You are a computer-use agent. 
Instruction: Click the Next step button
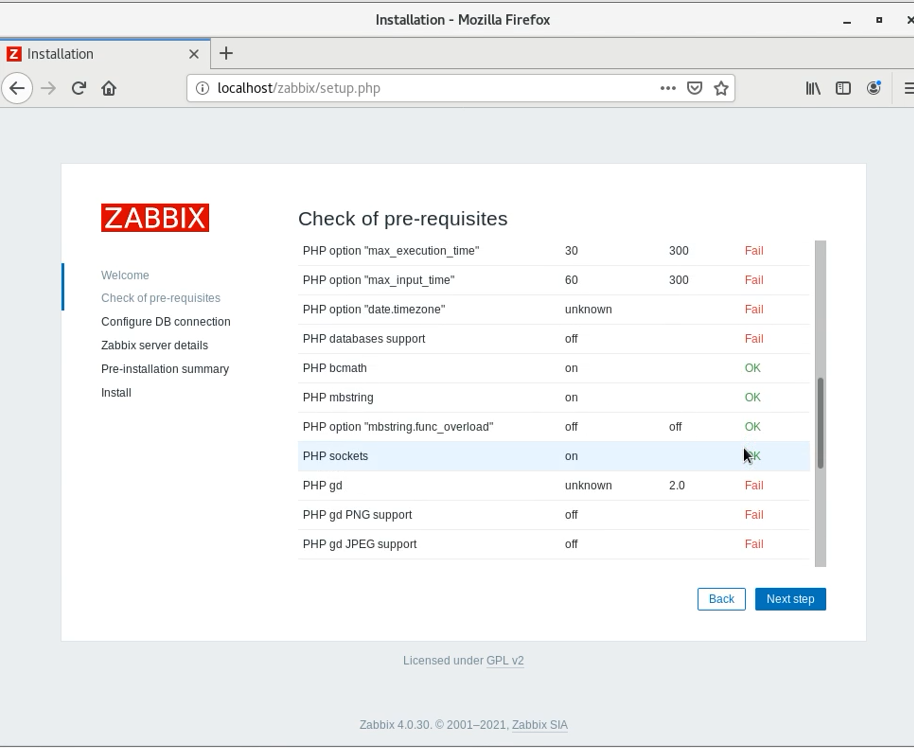pyautogui.click(x=790, y=599)
